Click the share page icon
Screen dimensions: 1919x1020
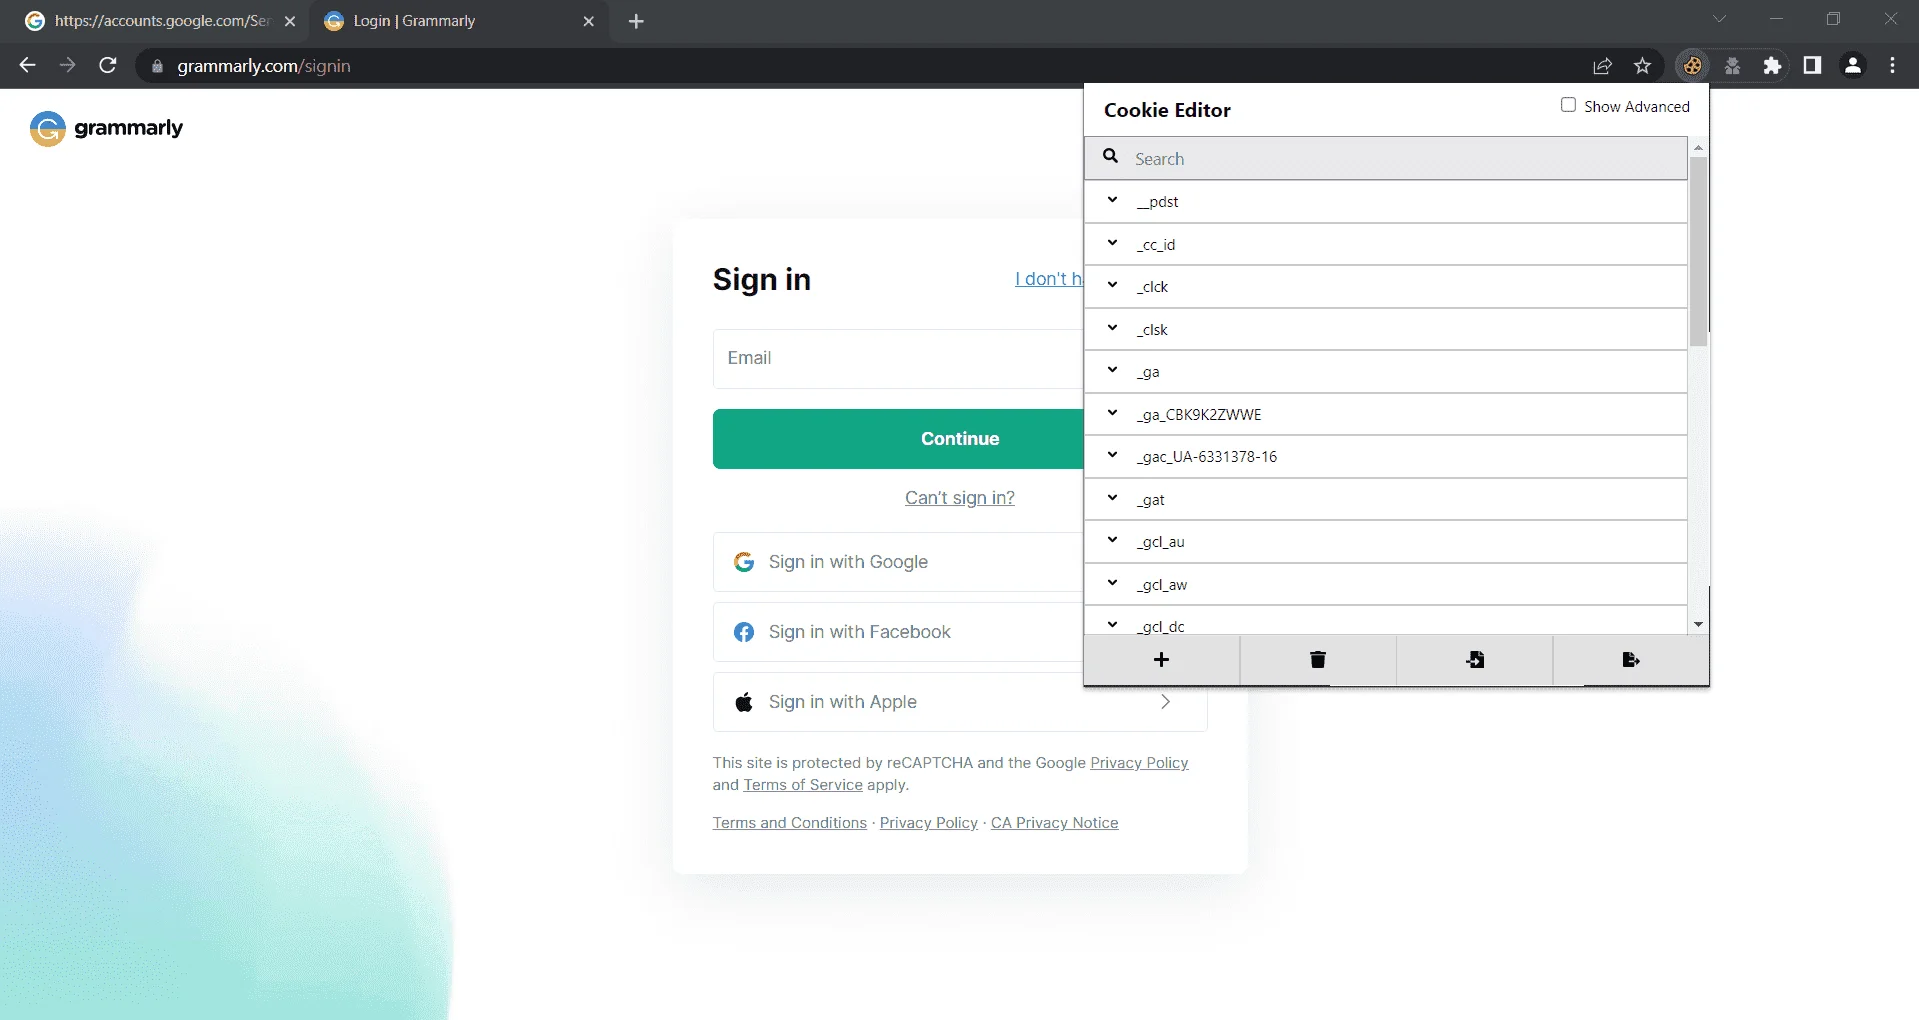point(1602,66)
